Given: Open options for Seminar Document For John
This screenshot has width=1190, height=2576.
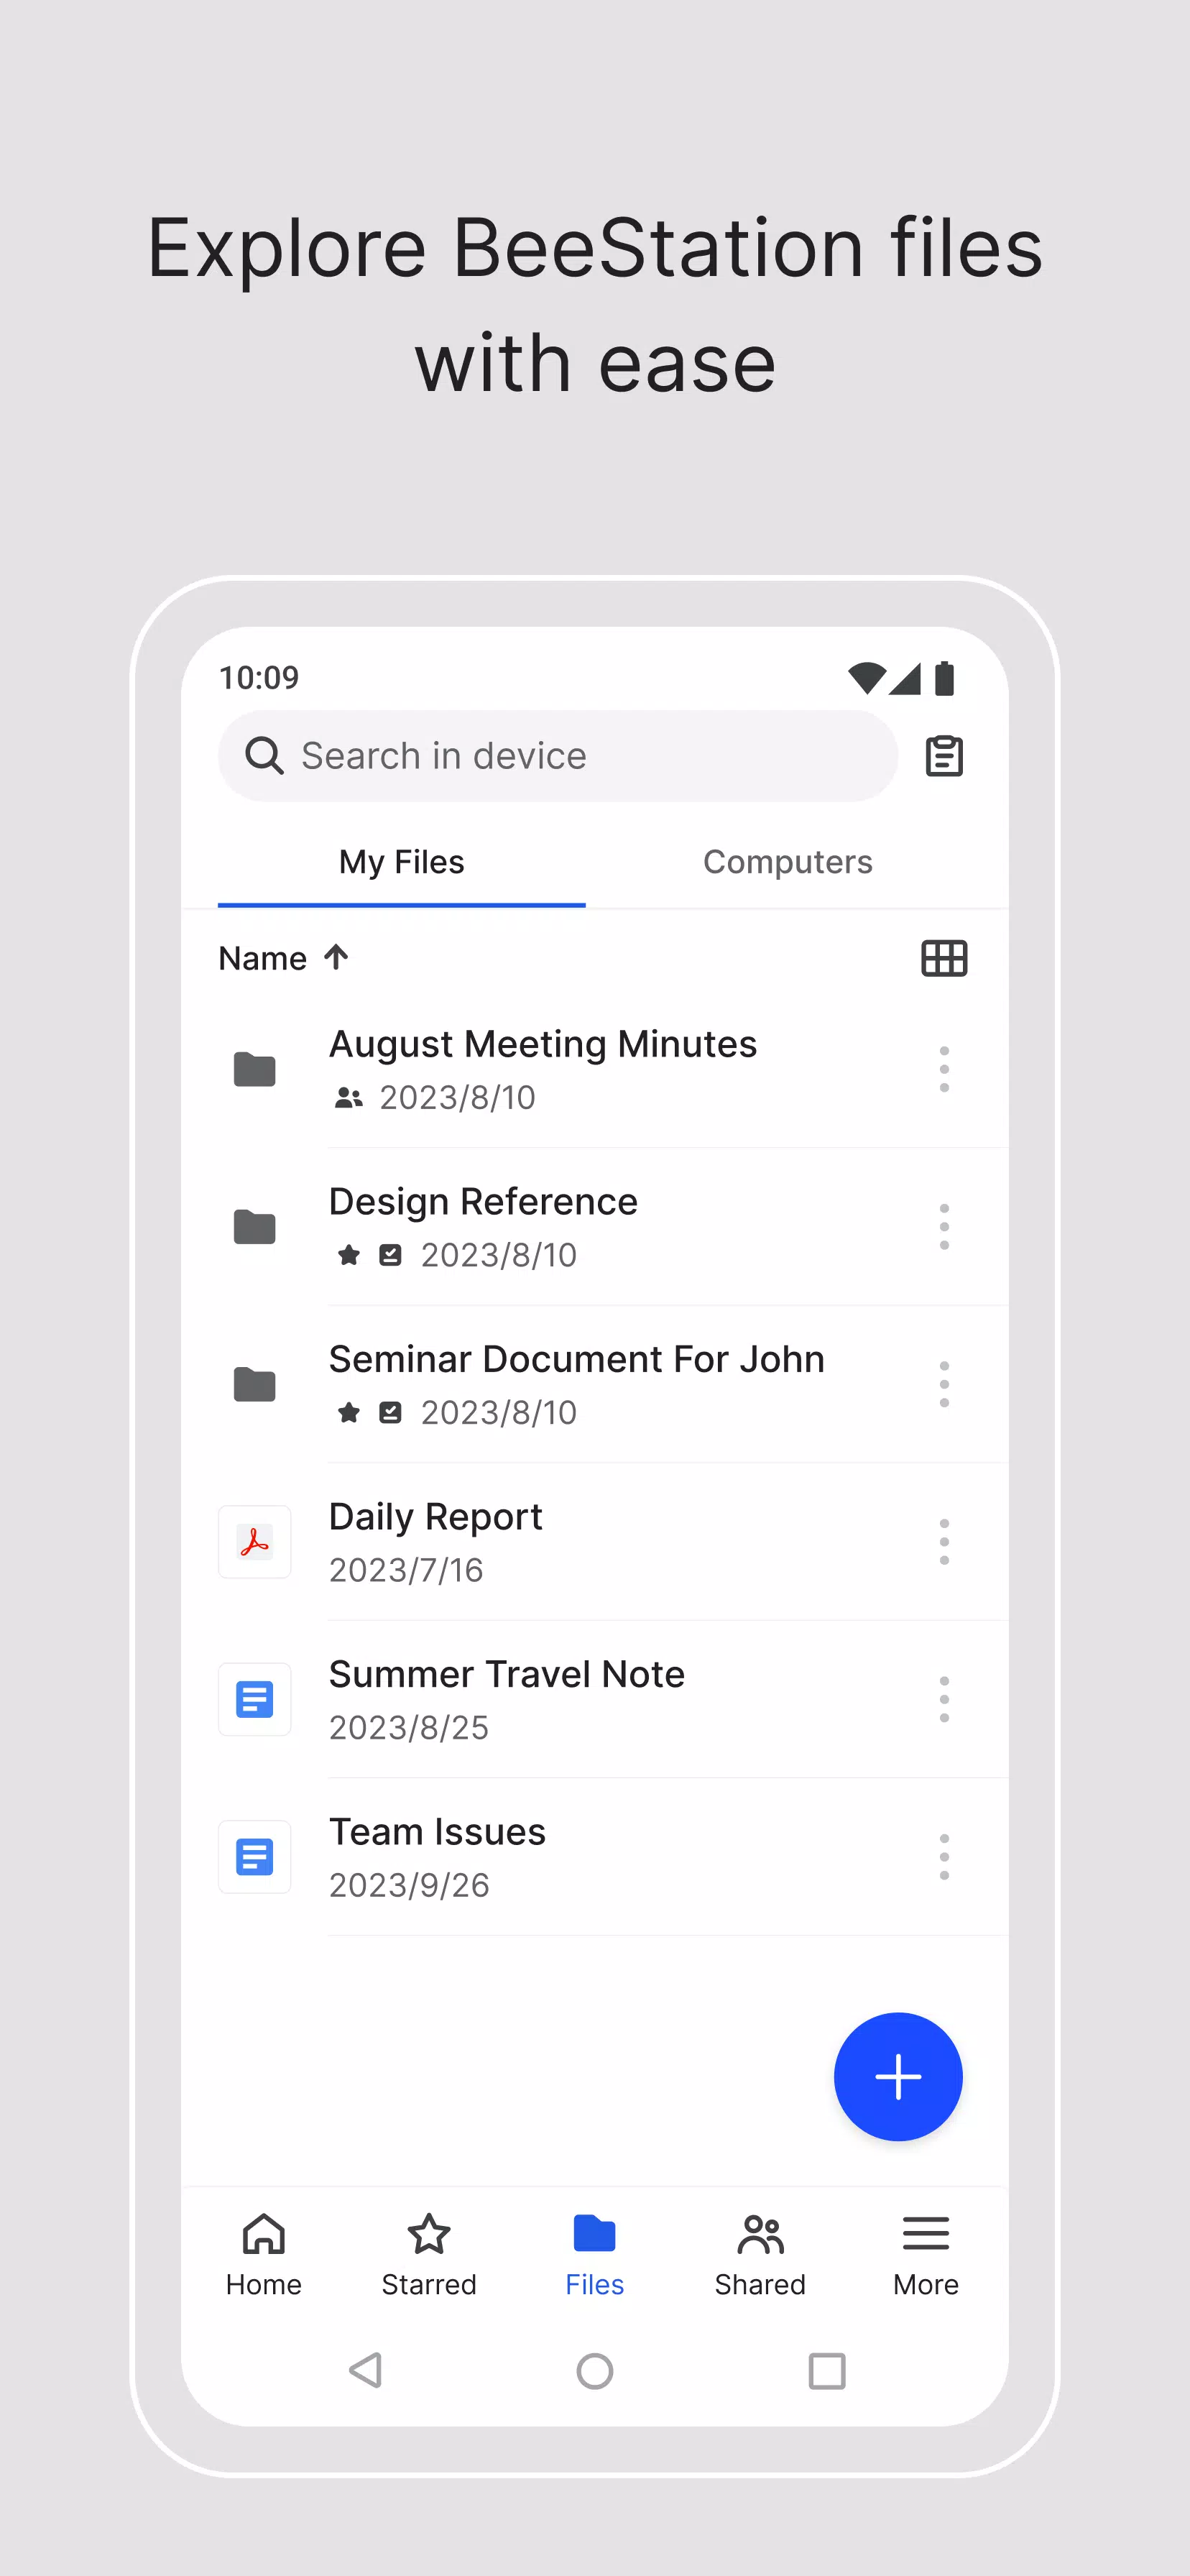Looking at the screenshot, I should [x=943, y=1384].
